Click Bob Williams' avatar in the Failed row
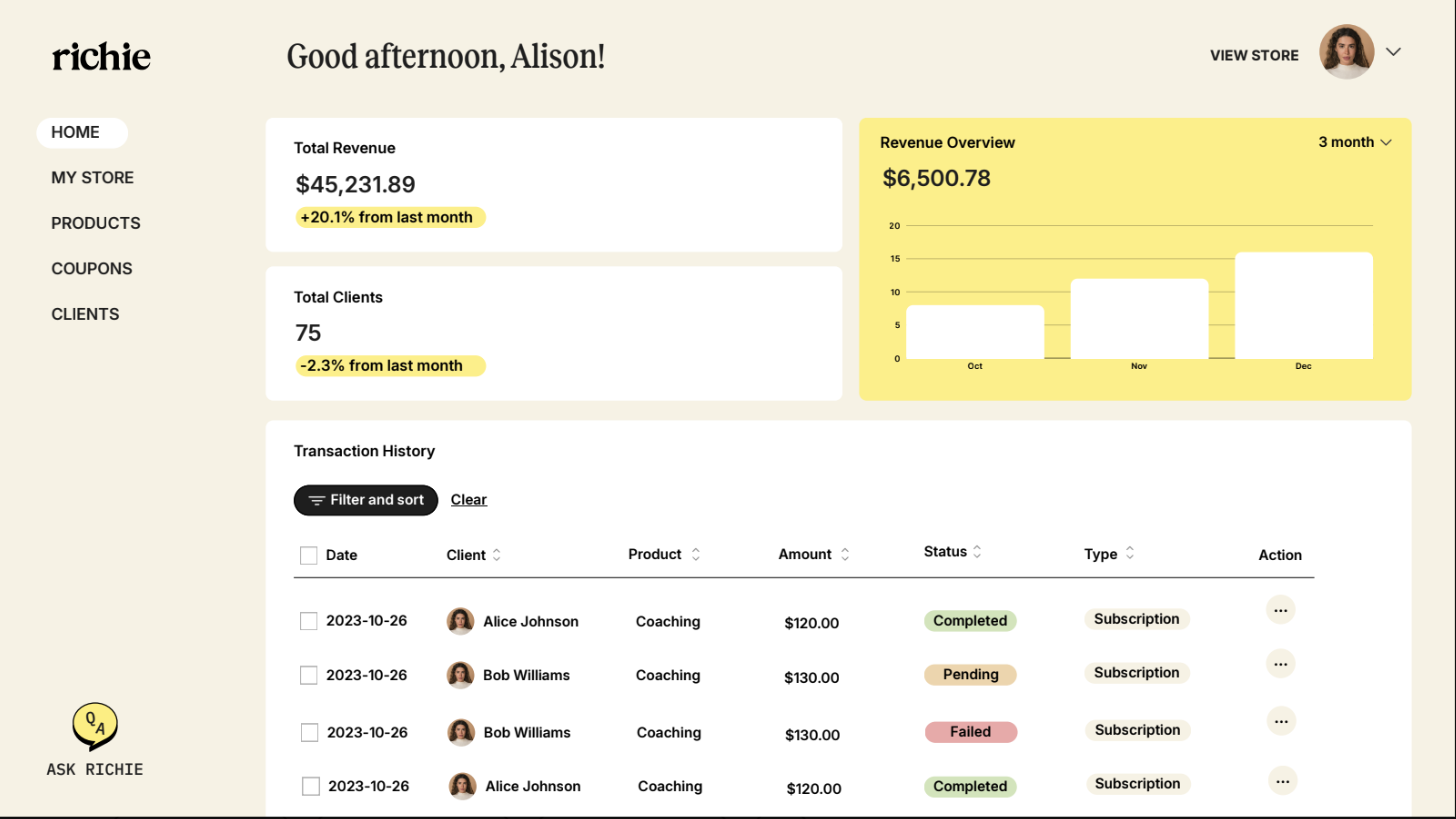Viewport: 1456px width, 819px height. coord(460,732)
